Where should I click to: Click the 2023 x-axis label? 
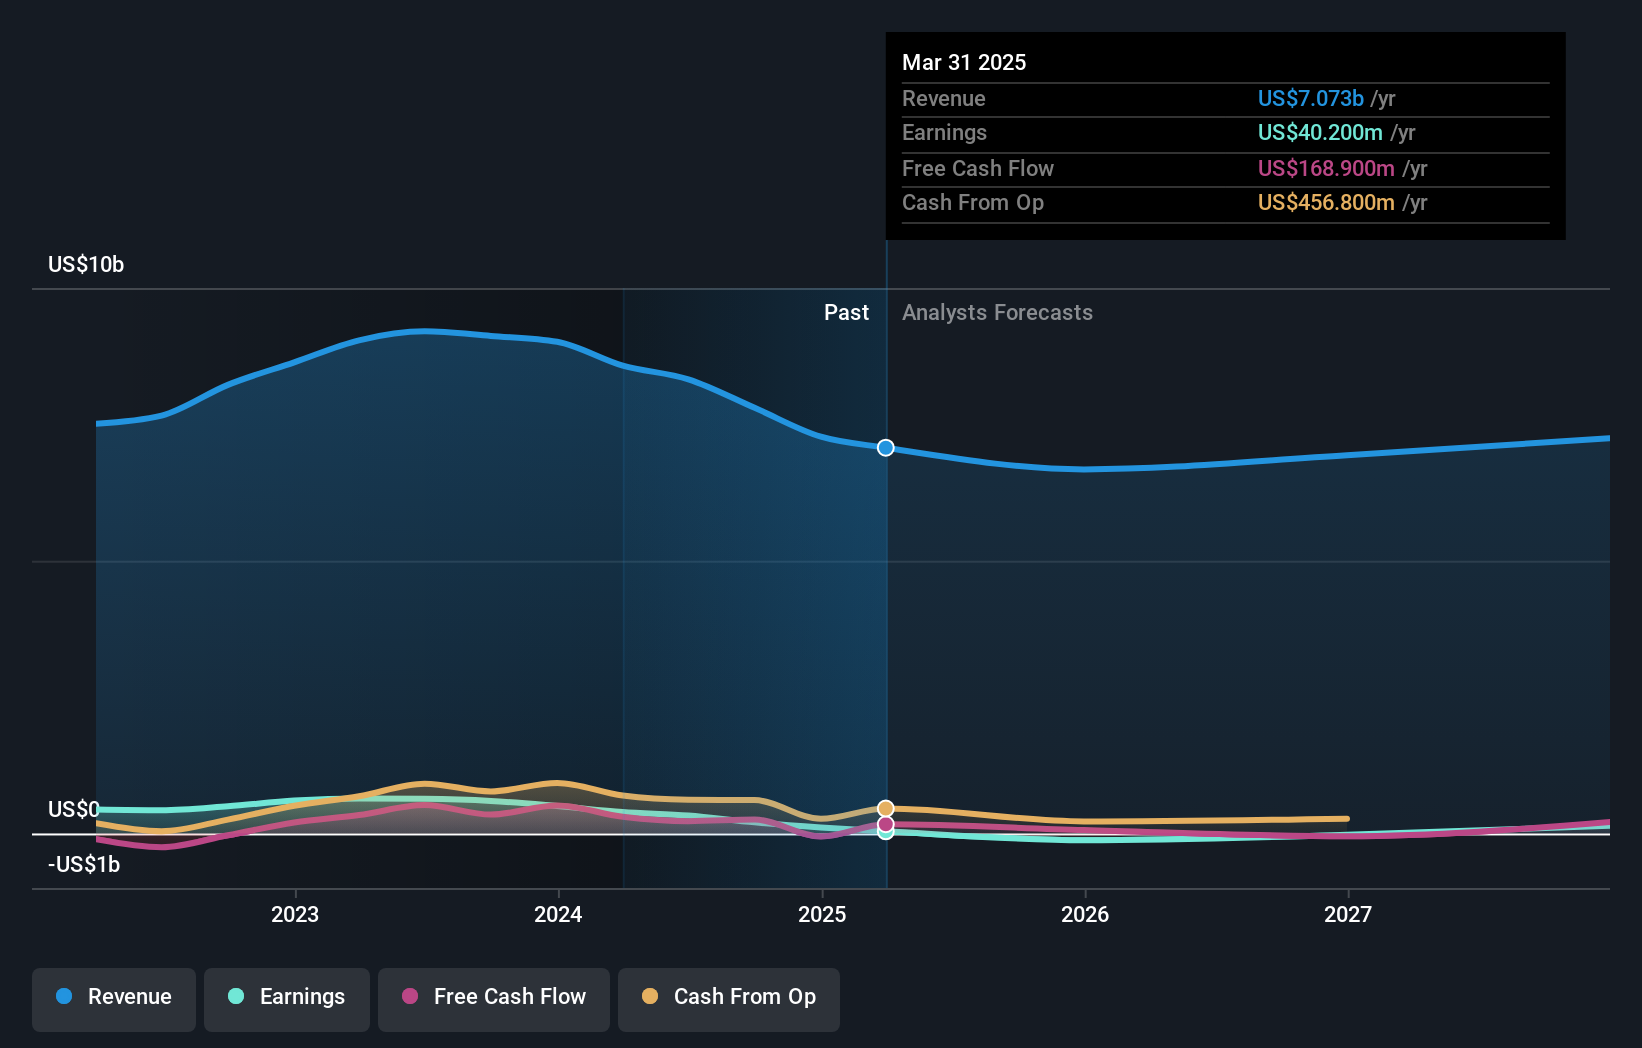(x=295, y=915)
